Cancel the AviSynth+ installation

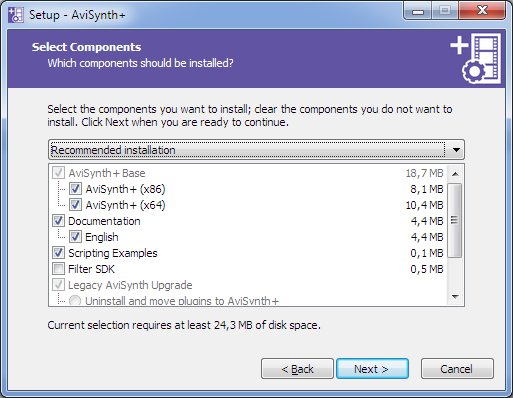pyautogui.click(x=457, y=369)
